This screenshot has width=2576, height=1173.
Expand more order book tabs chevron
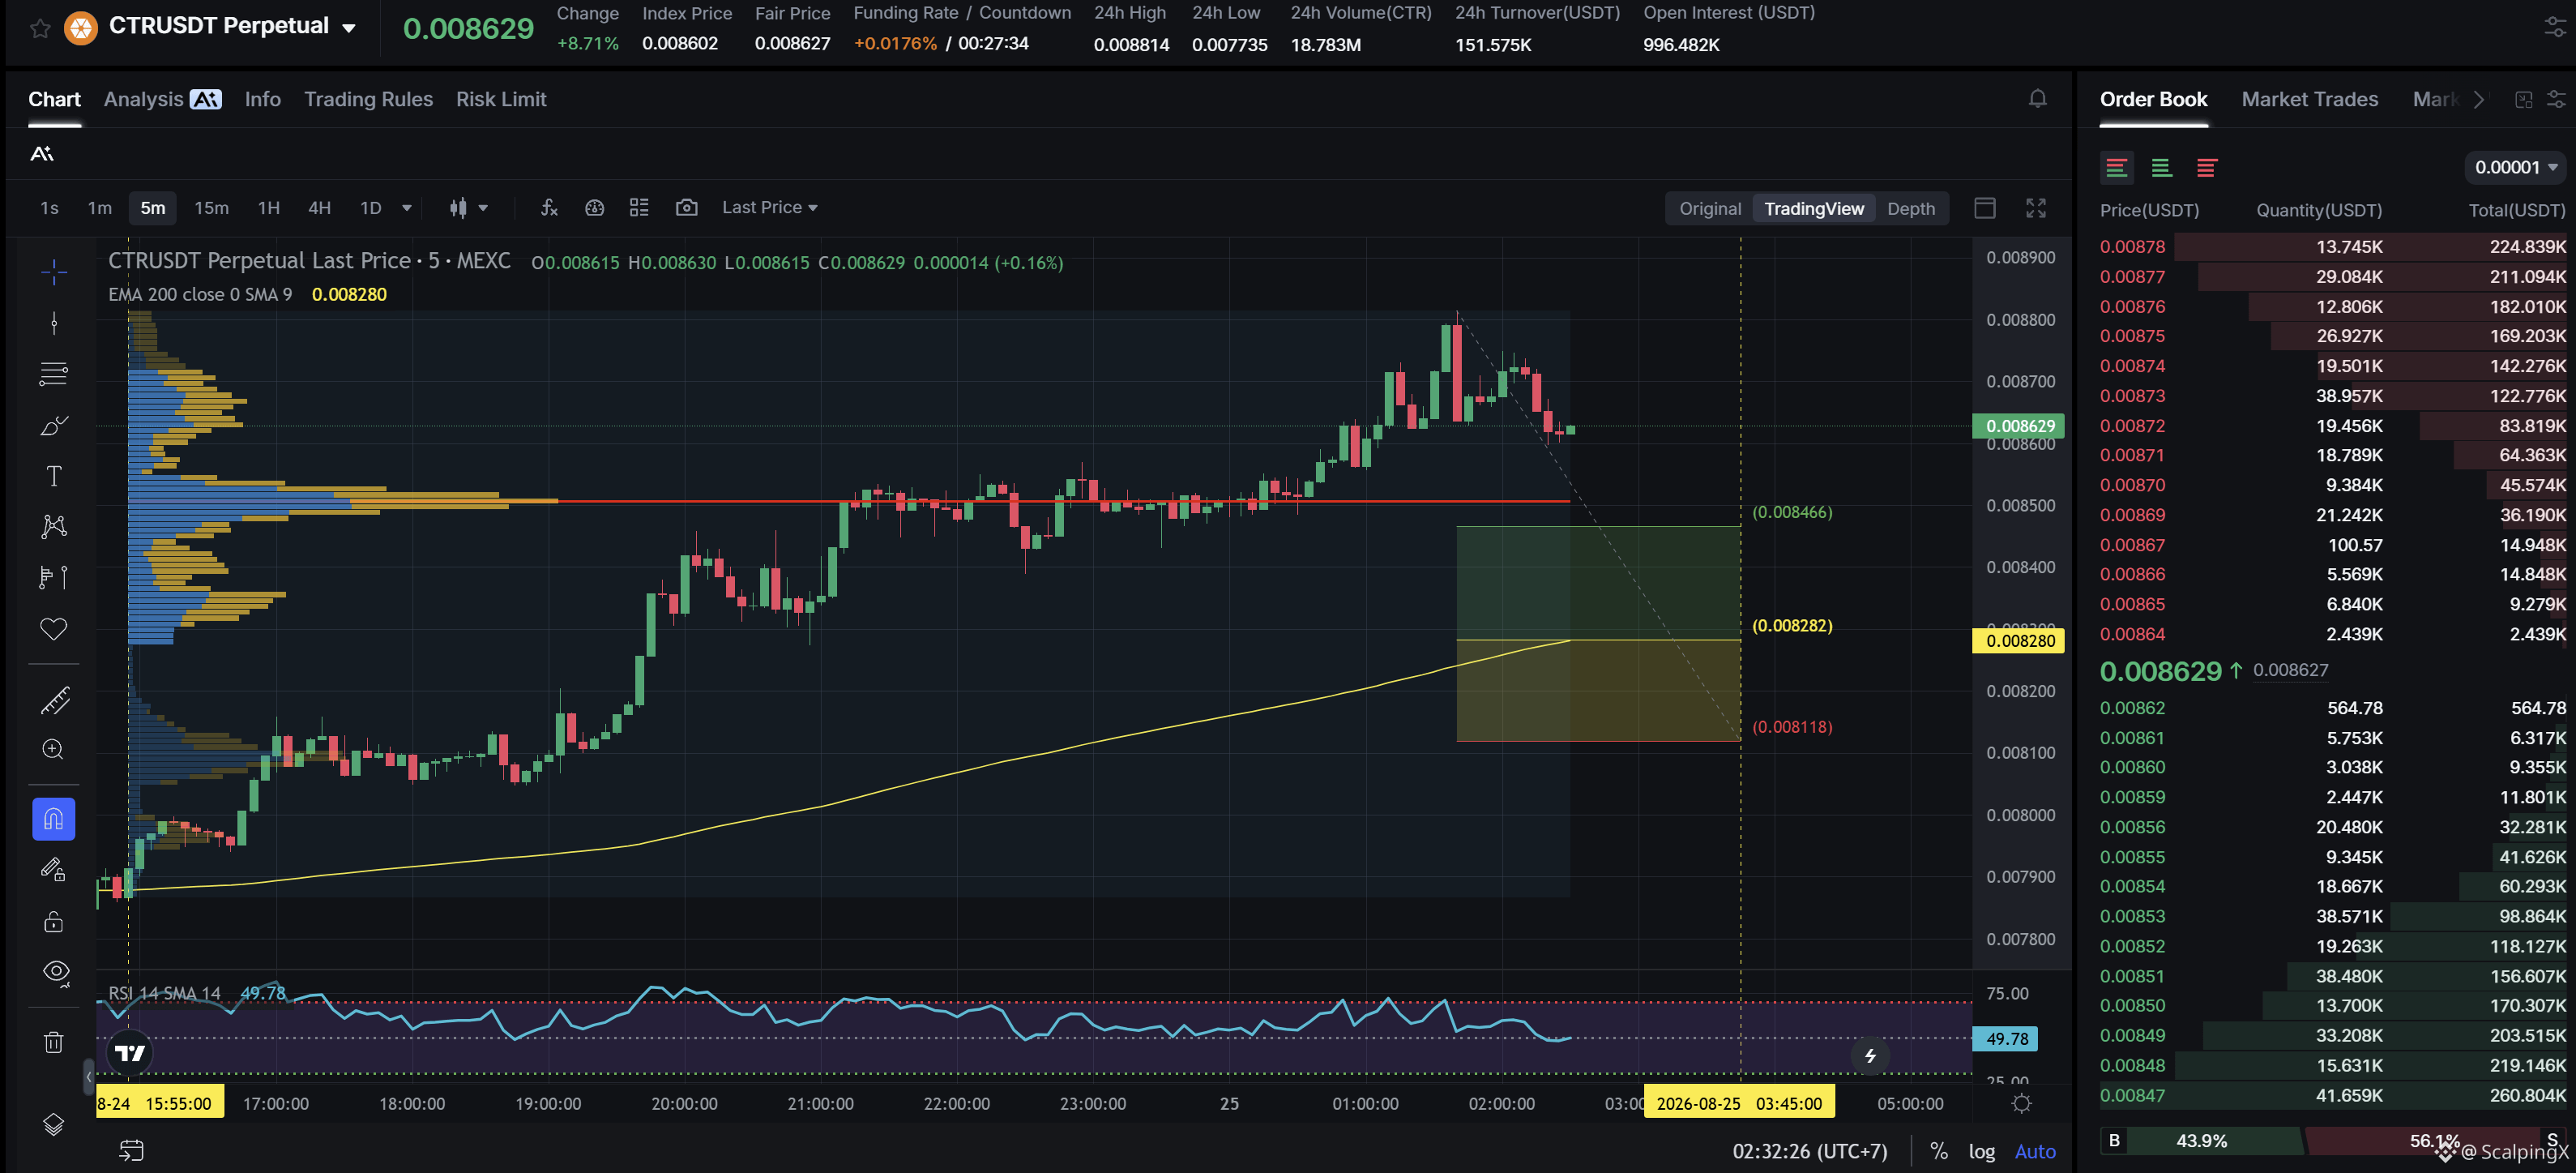(x=2478, y=99)
